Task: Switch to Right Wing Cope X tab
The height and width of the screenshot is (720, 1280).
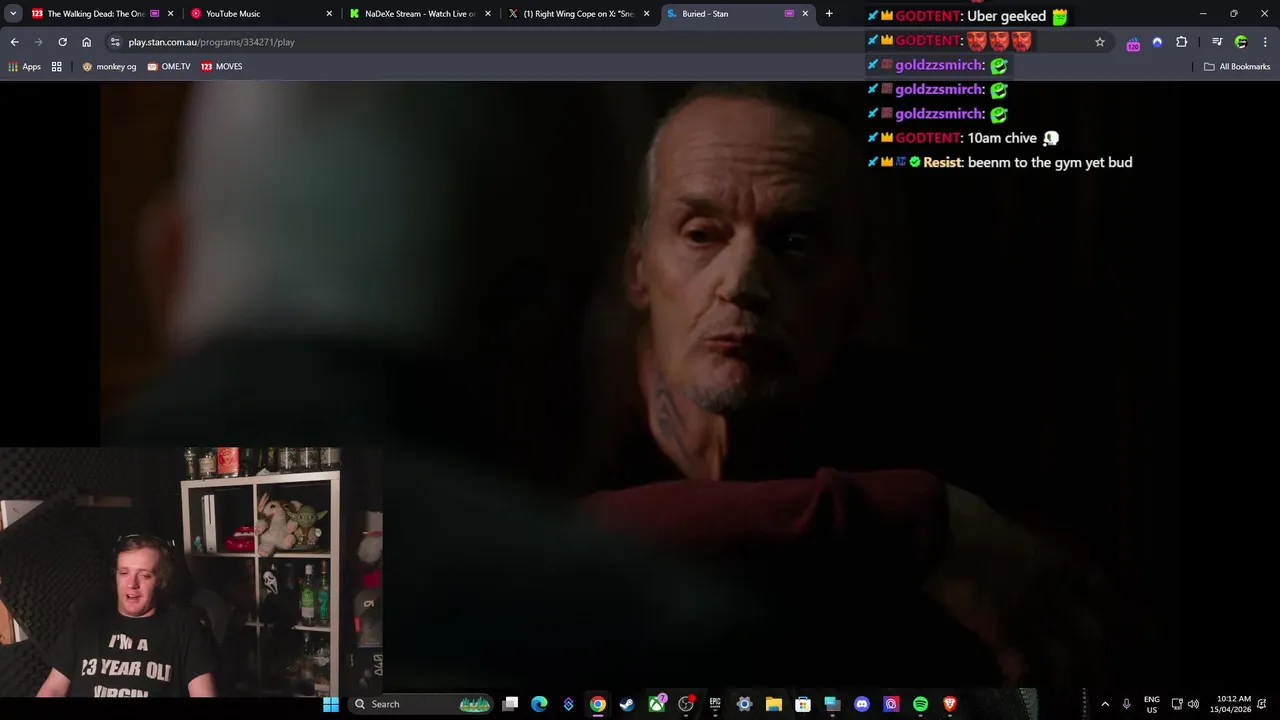Action: click(x=579, y=14)
